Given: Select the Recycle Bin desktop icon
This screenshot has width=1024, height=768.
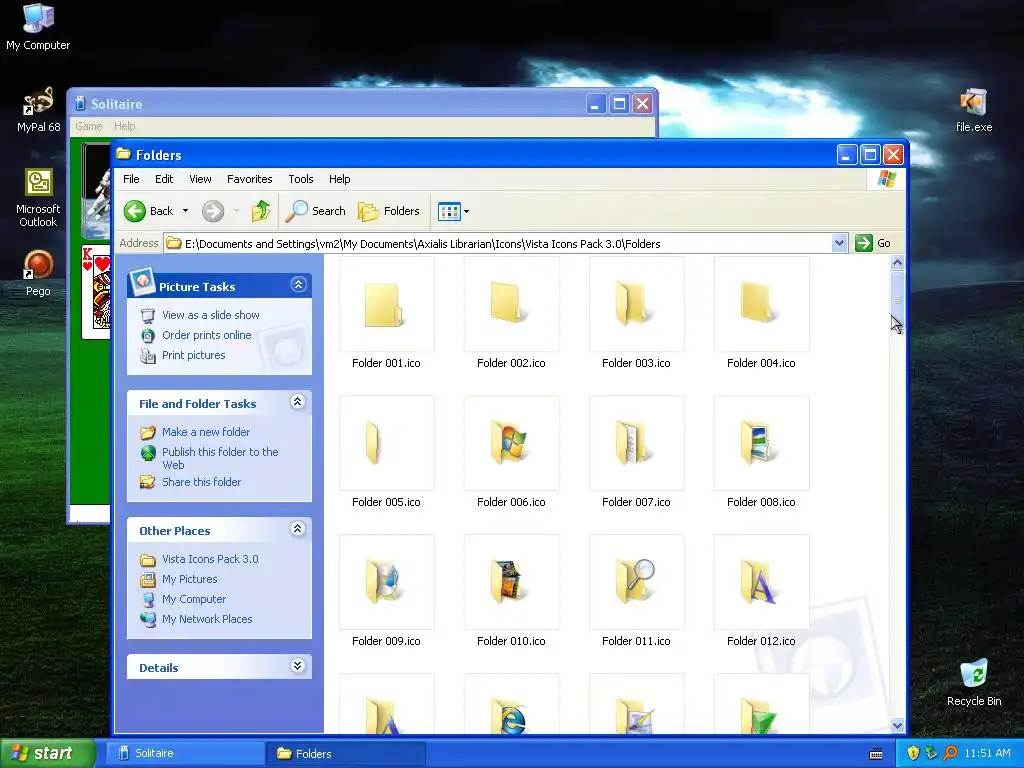Looking at the screenshot, I should pos(974,682).
